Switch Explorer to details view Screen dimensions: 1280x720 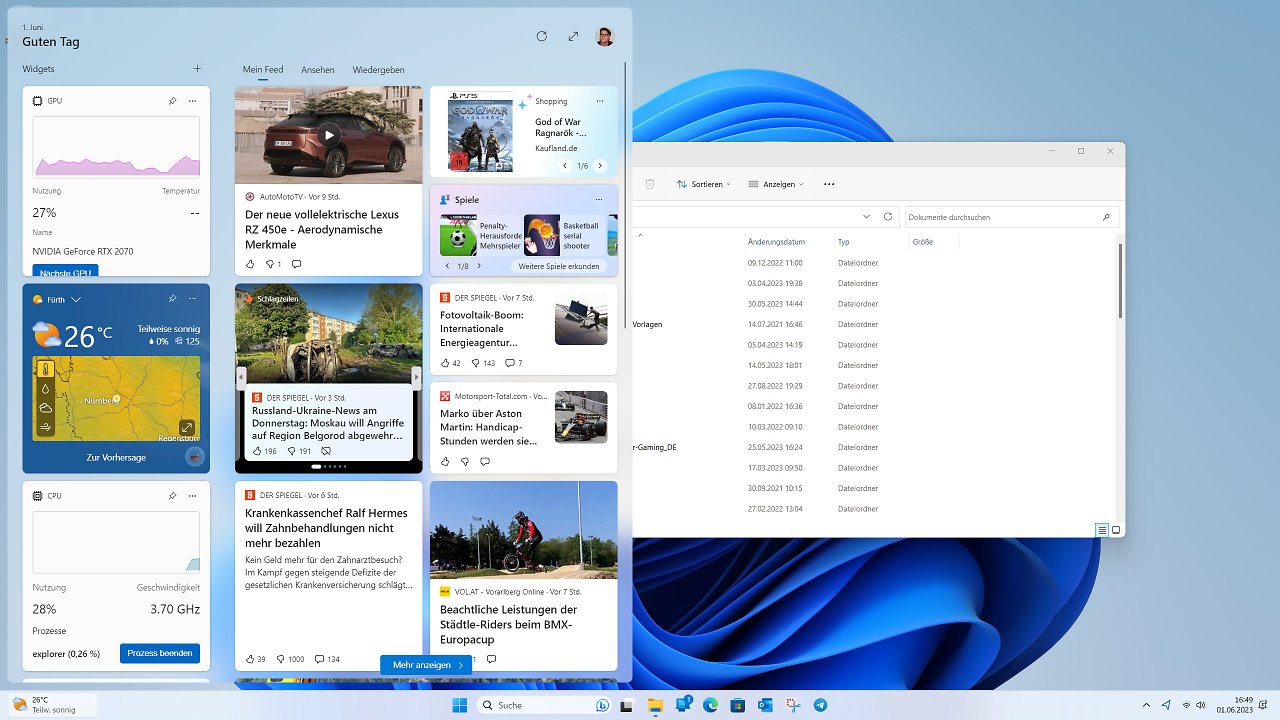1102,530
